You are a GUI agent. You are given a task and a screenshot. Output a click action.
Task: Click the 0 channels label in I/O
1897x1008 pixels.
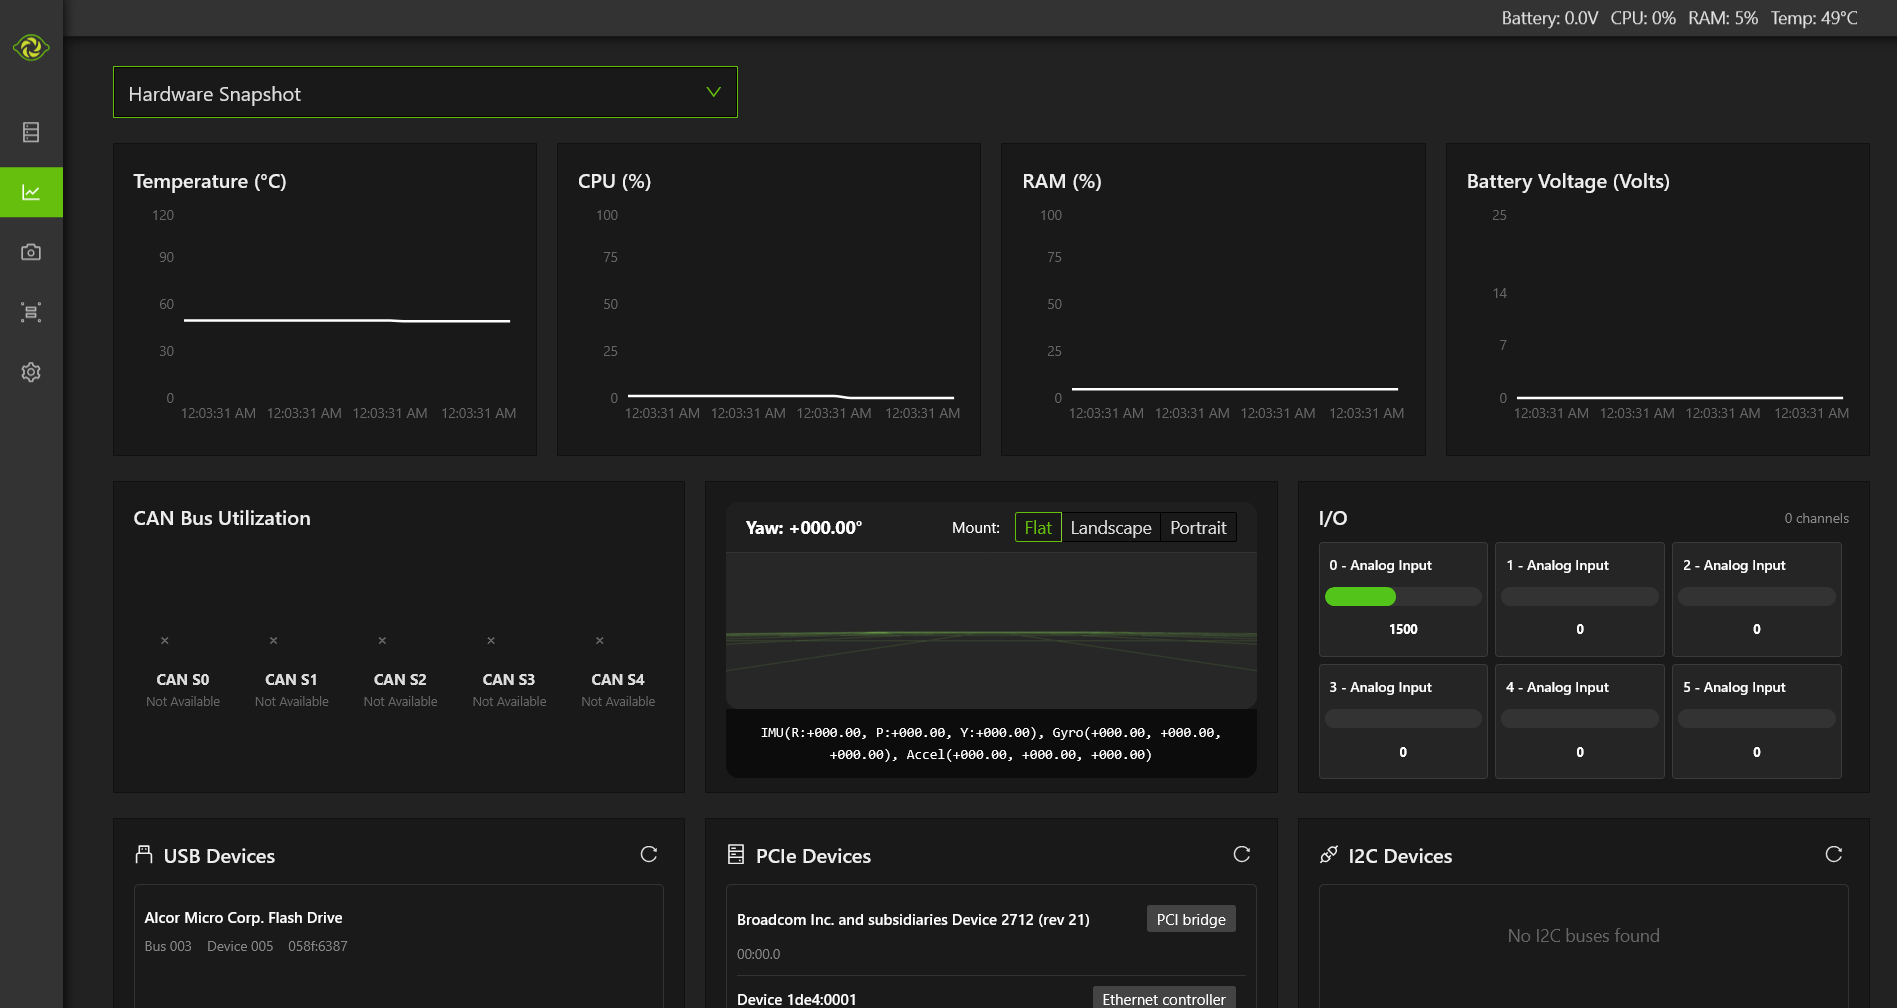[x=1816, y=518]
